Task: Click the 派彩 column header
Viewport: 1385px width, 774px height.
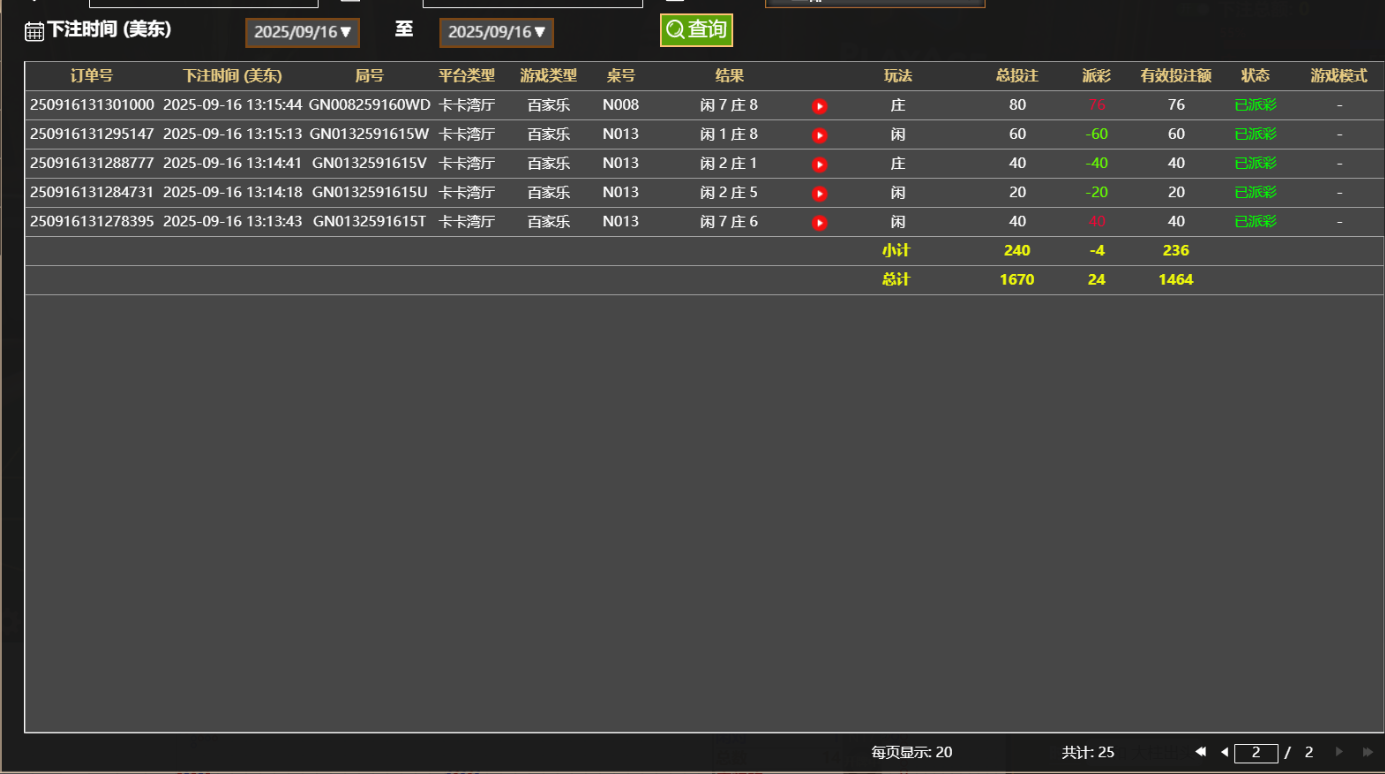Action: (1096, 76)
